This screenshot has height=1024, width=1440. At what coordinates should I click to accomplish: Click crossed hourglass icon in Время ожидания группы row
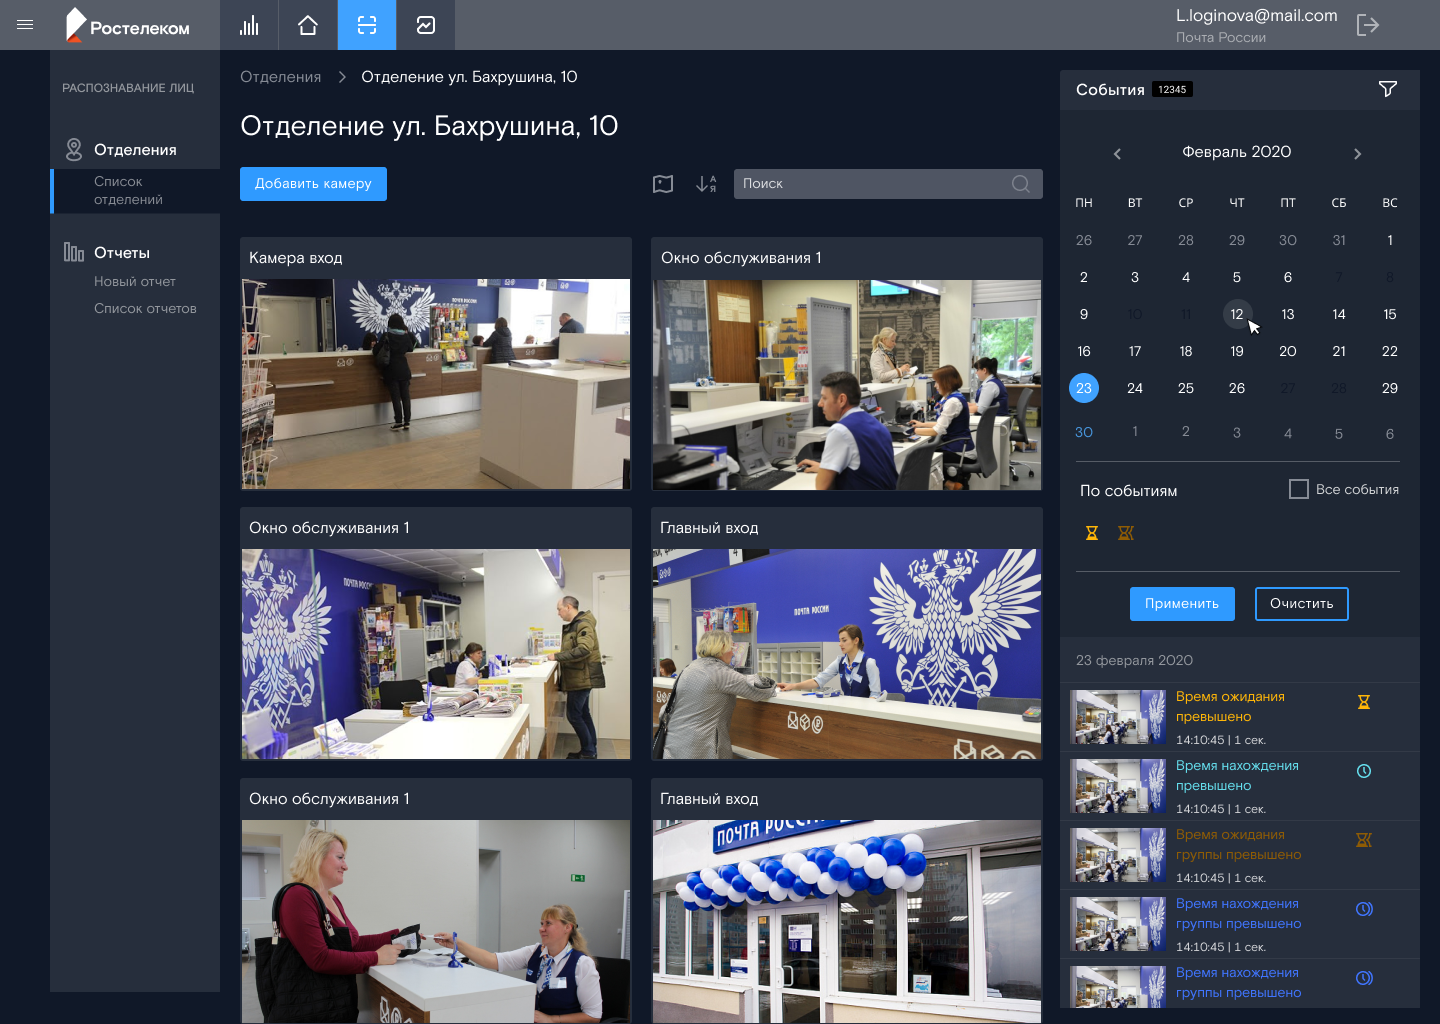(x=1364, y=840)
